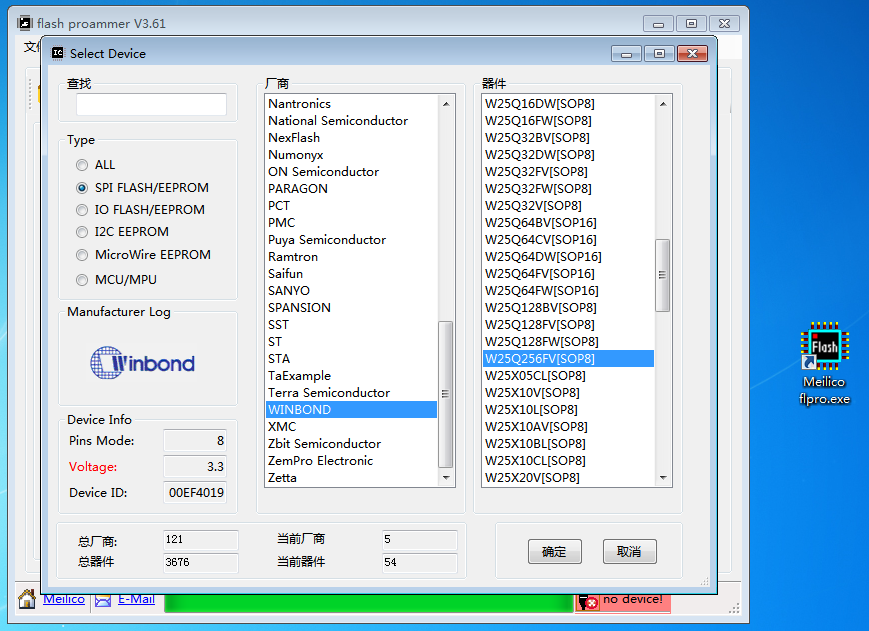
Task: Click the no device status icon
Action: pyautogui.click(x=588, y=602)
